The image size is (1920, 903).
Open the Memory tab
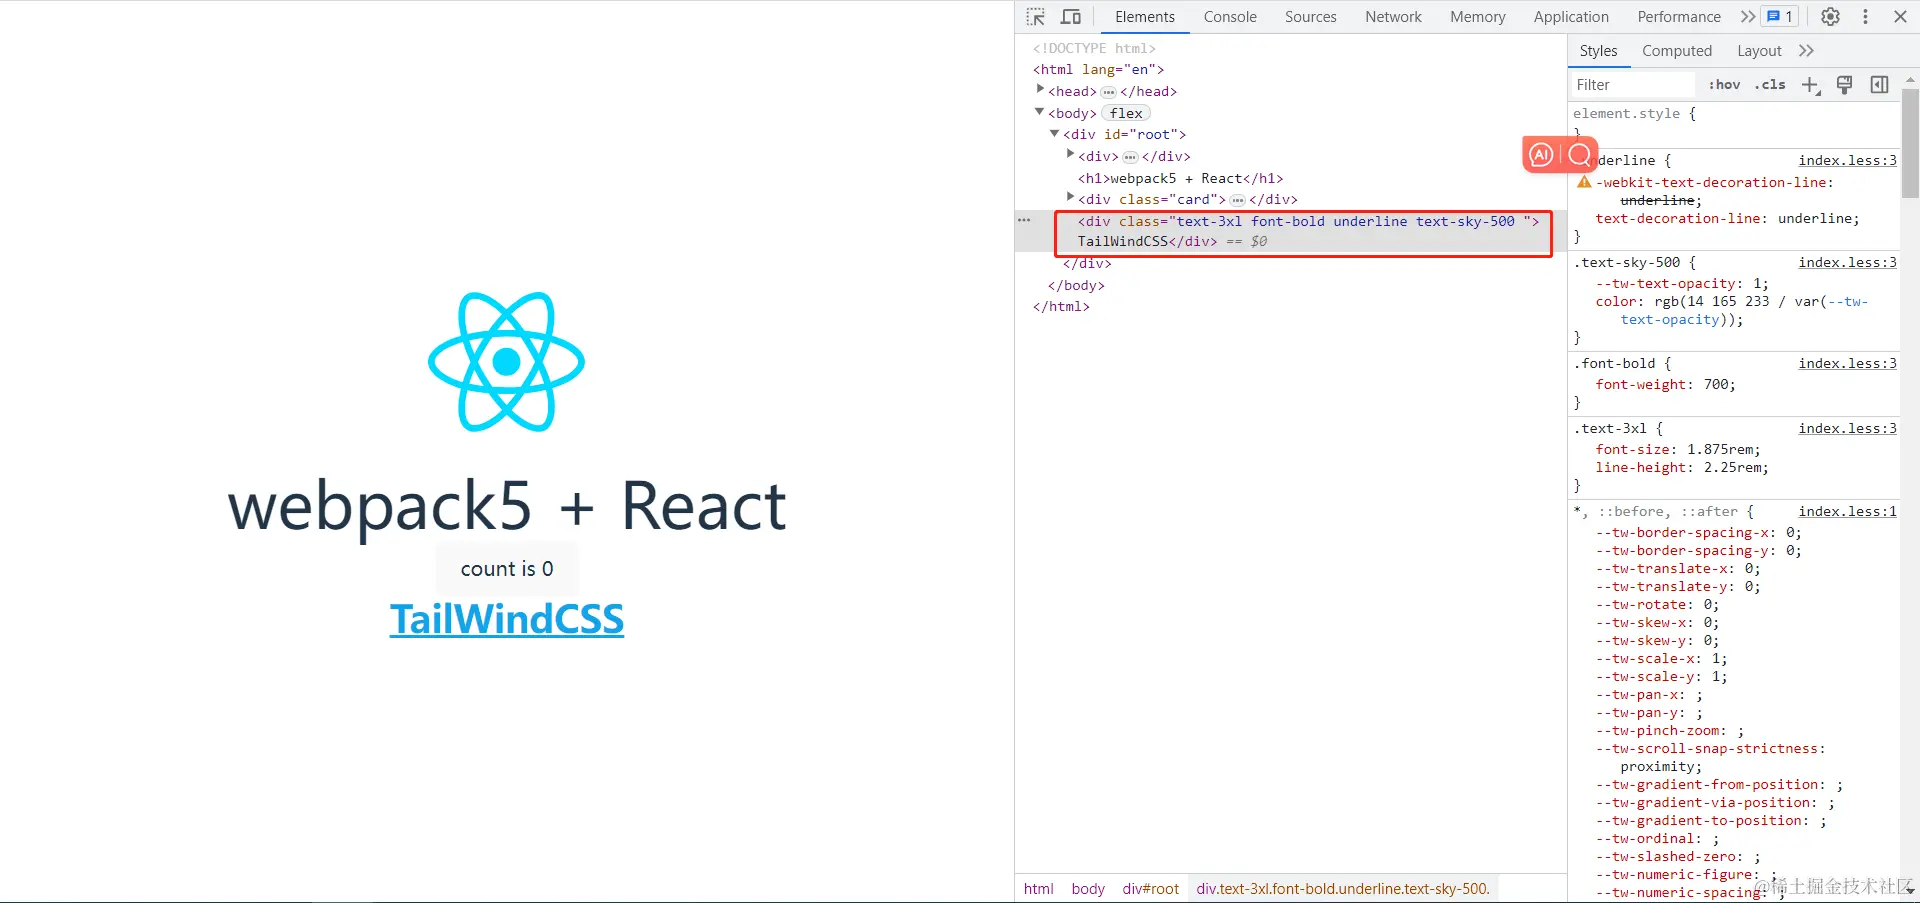[x=1478, y=17]
